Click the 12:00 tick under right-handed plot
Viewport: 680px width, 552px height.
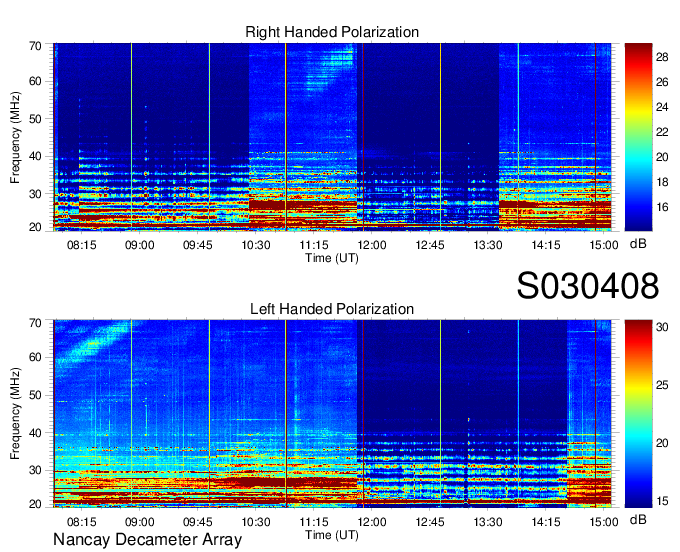click(372, 245)
